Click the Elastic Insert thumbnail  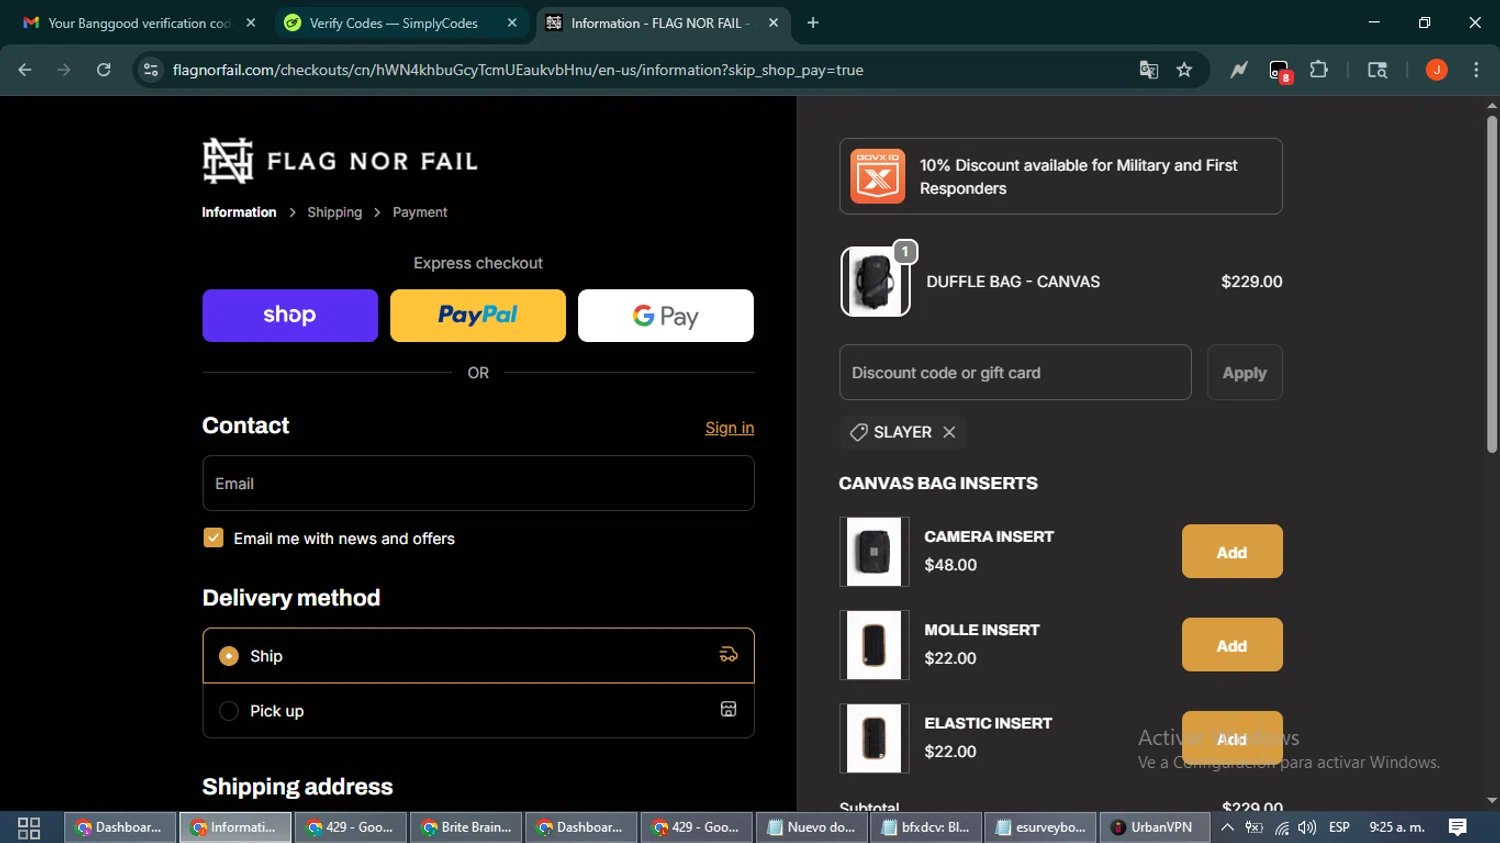(874, 738)
